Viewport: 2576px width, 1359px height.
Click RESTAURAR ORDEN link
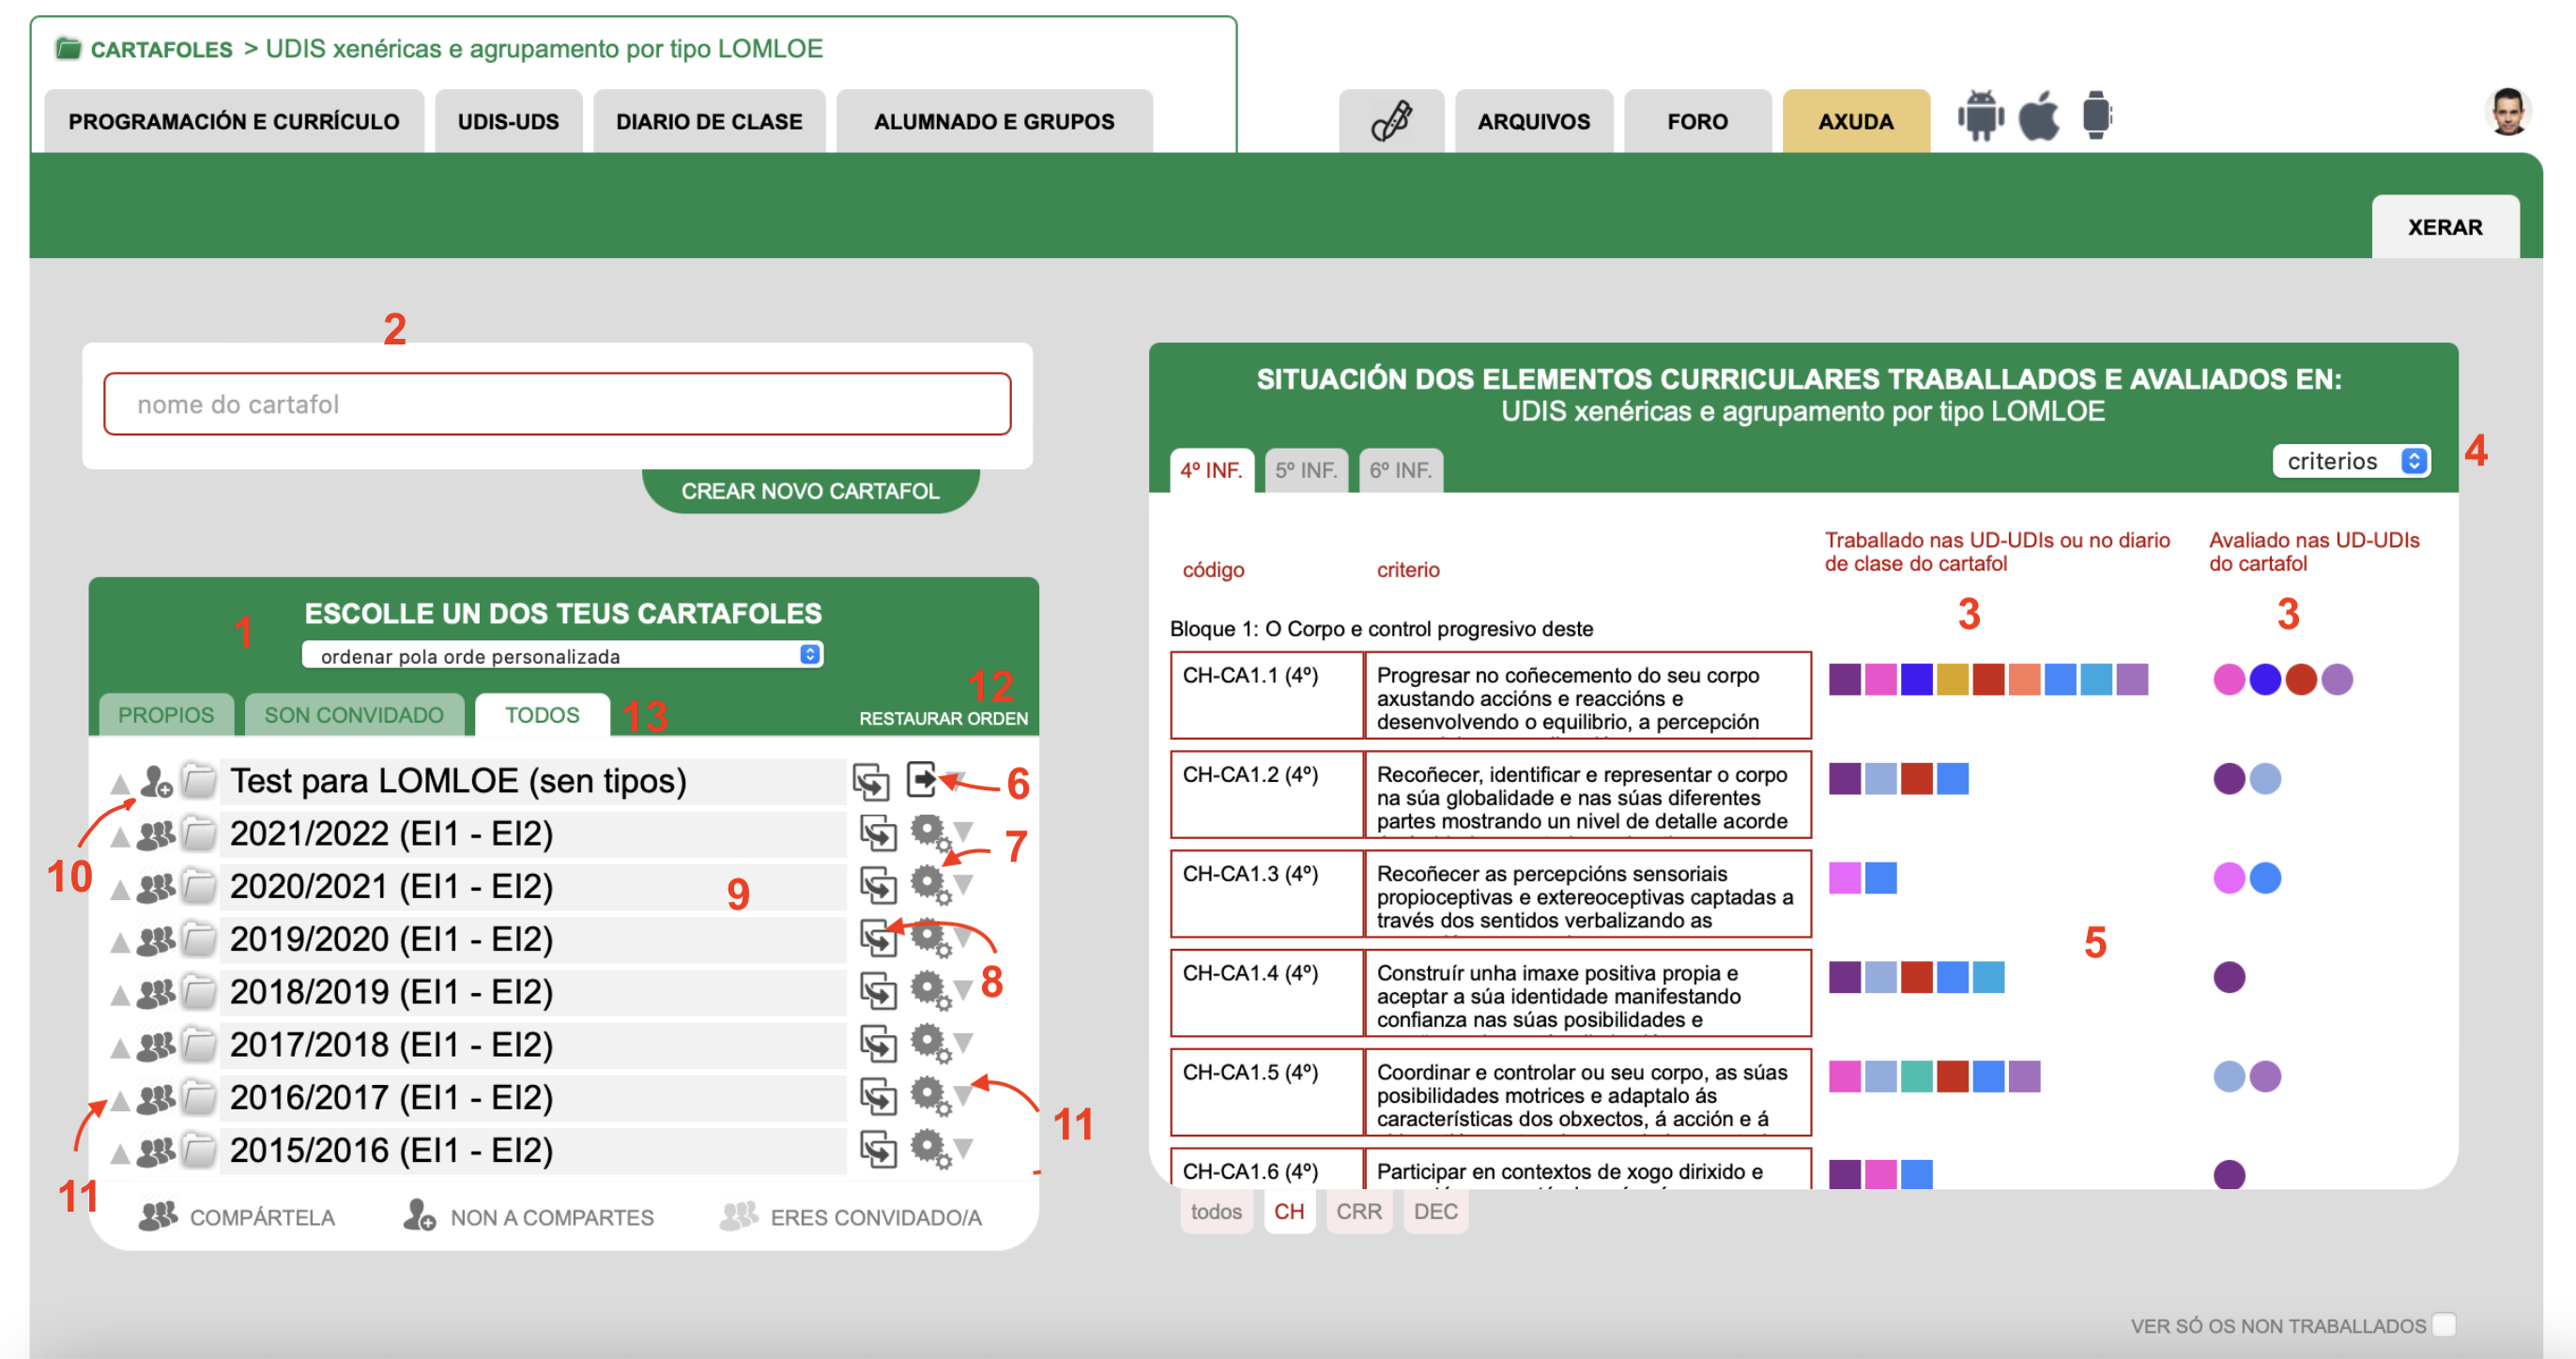click(943, 718)
